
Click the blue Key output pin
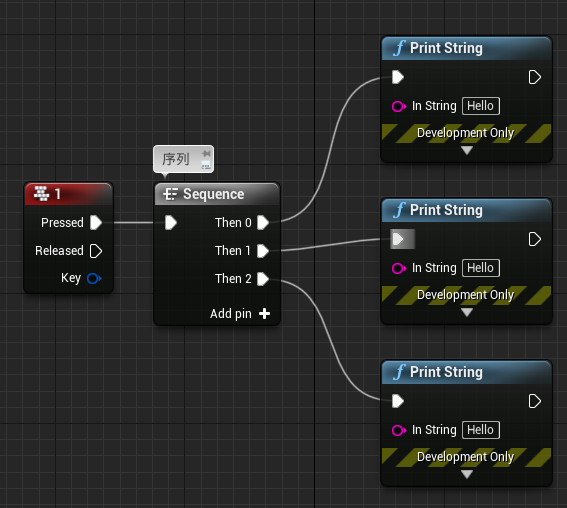(94, 278)
